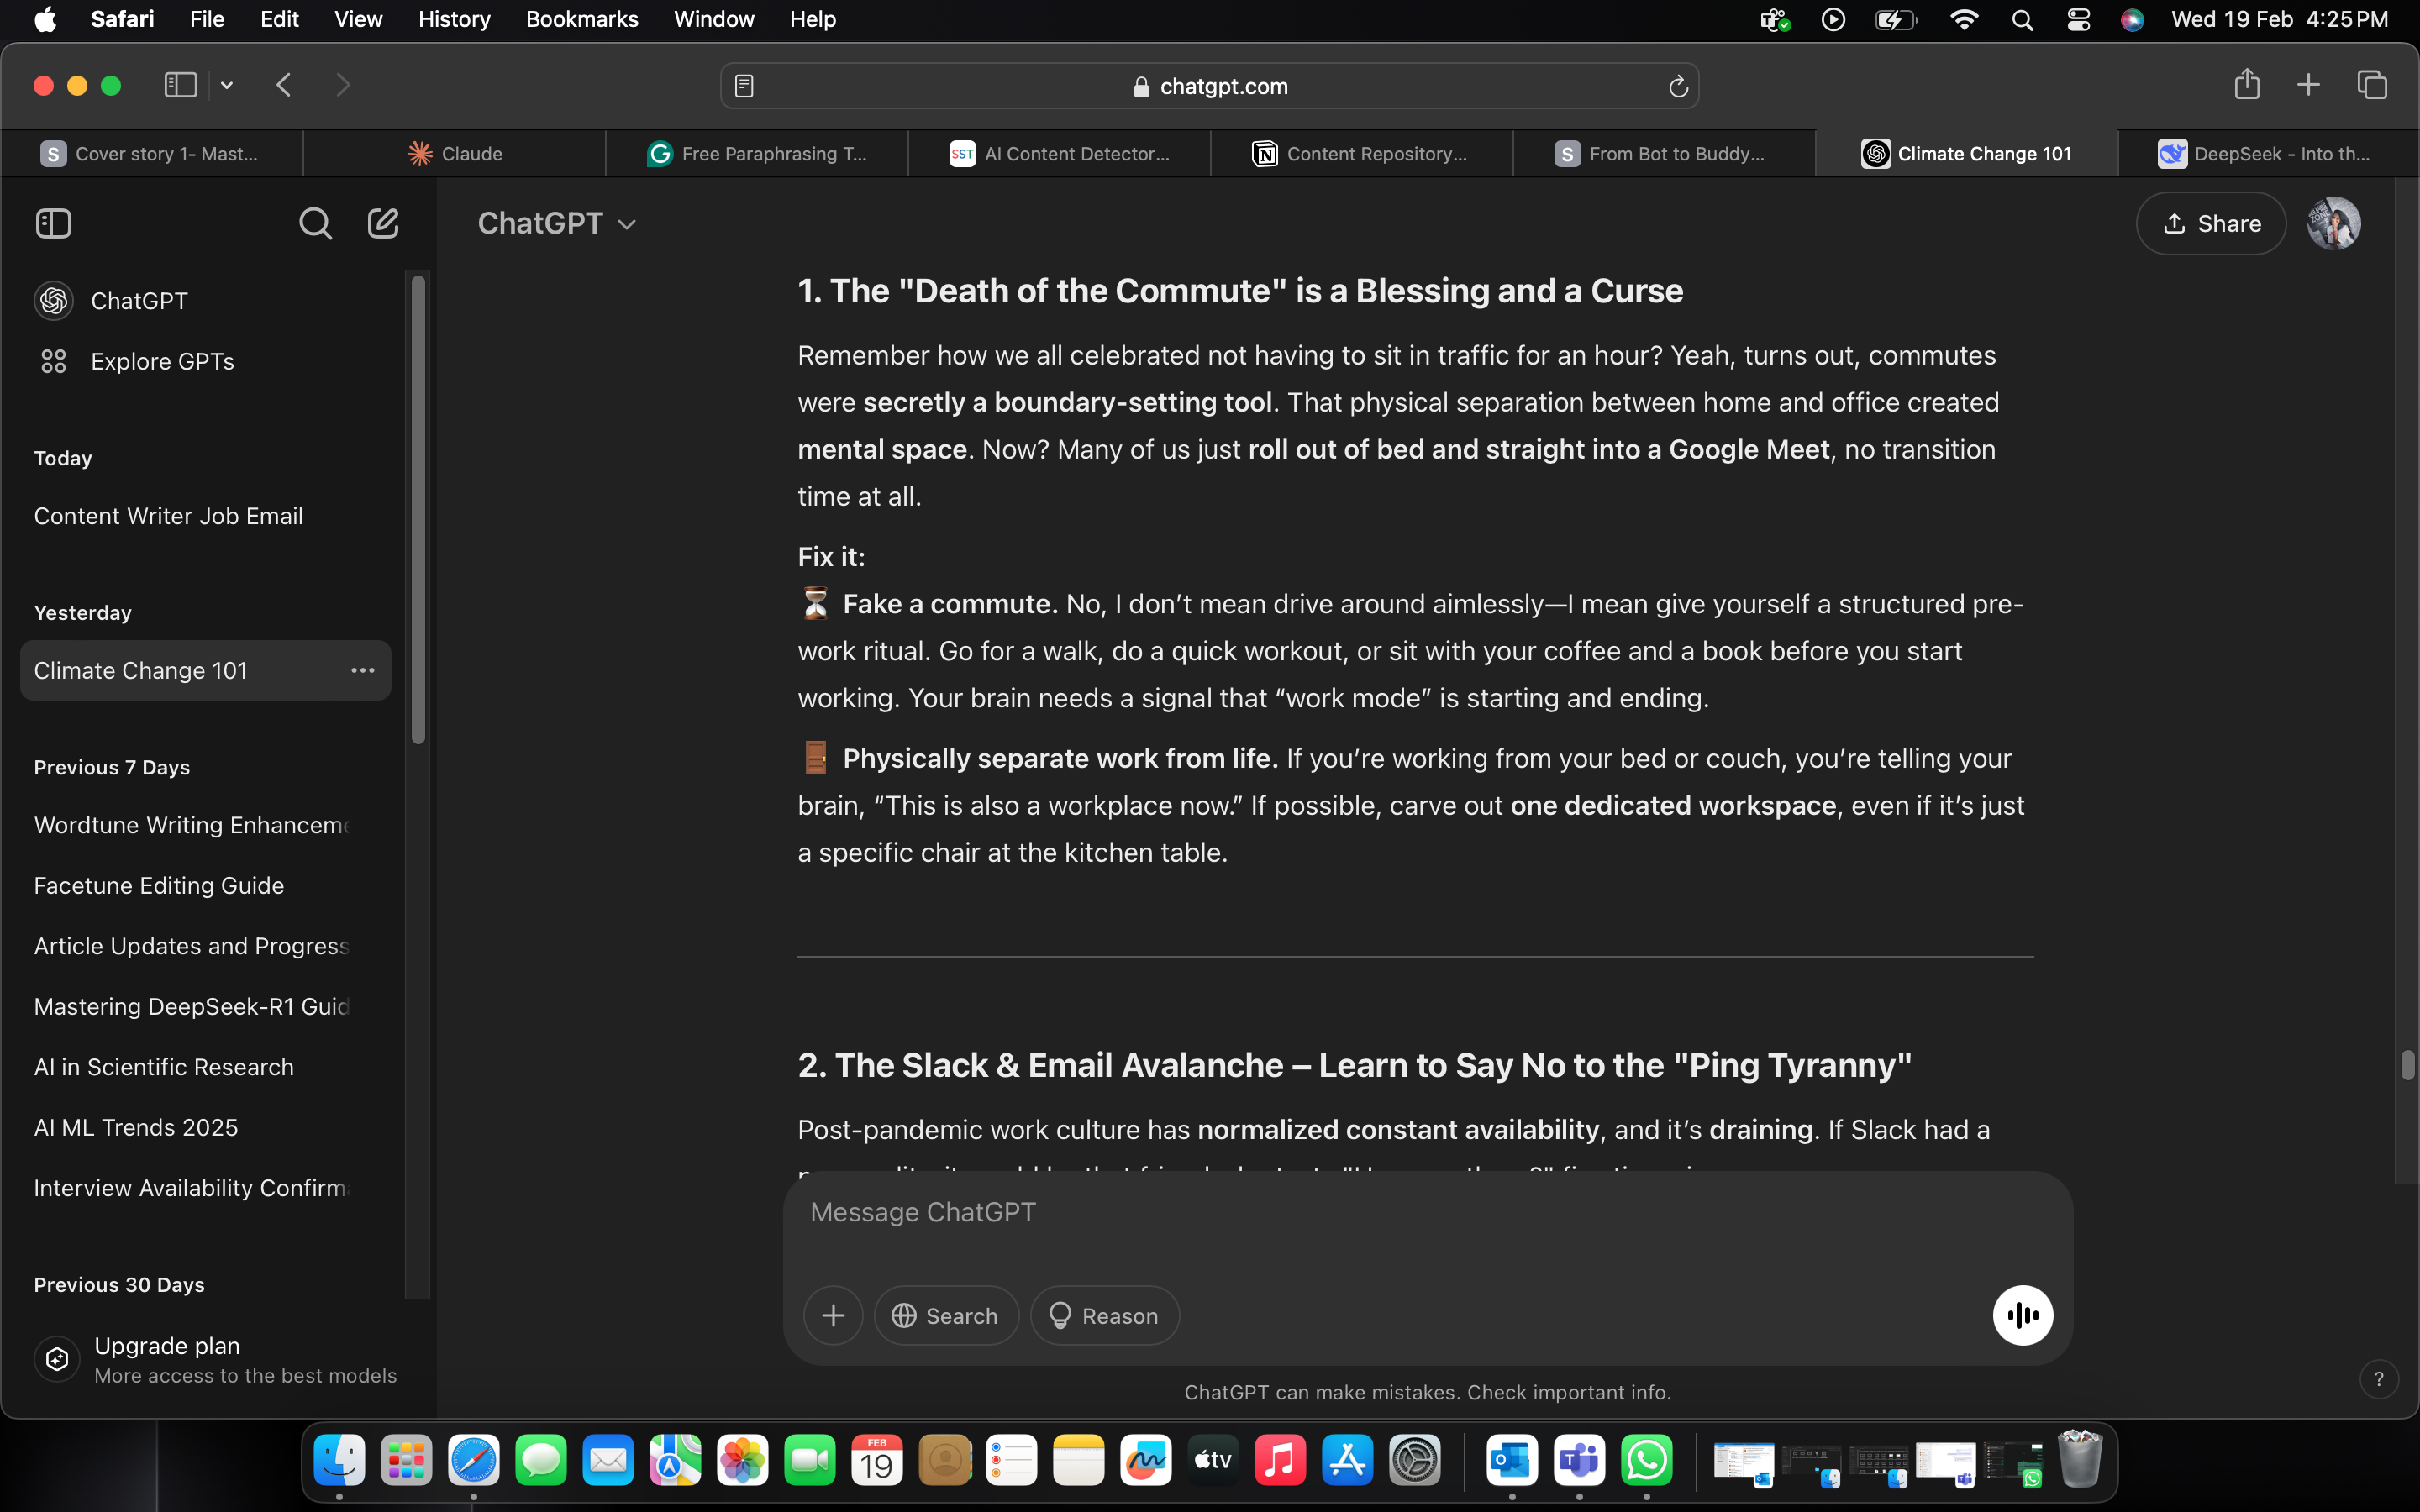Open Article Updates and Progress chat
Image resolution: width=2420 pixels, height=1512 pixels.
(x=205, y=946)
